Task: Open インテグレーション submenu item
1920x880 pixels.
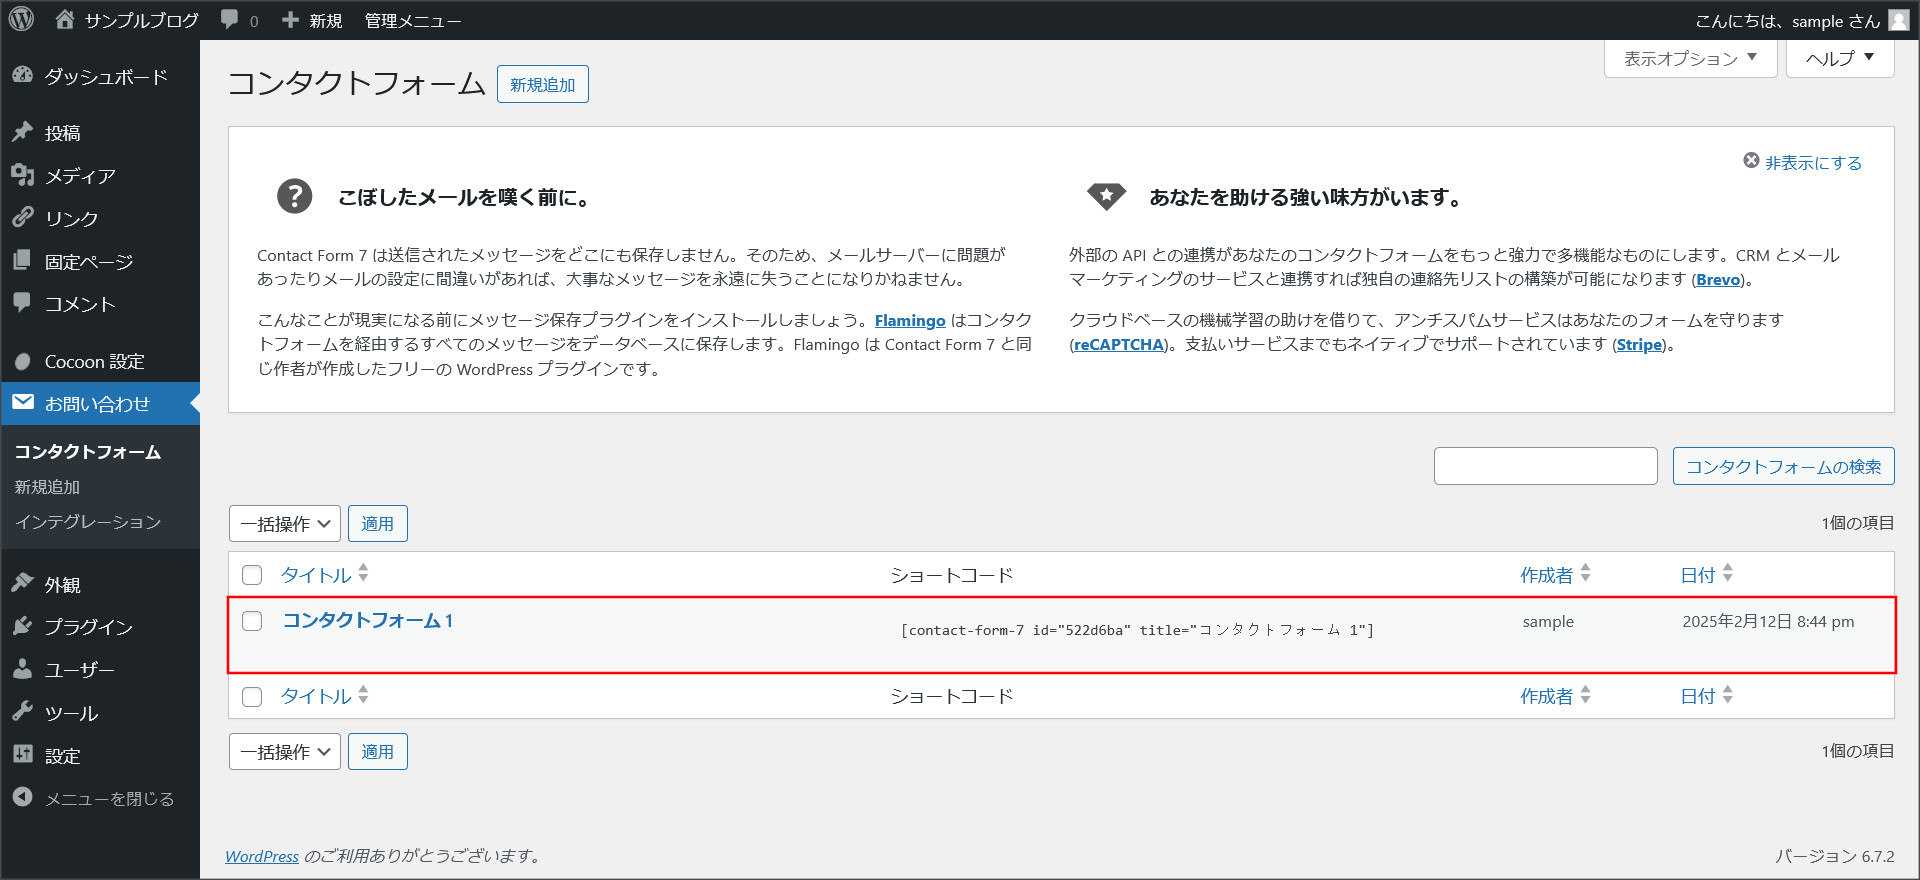Action: (88, 522)
